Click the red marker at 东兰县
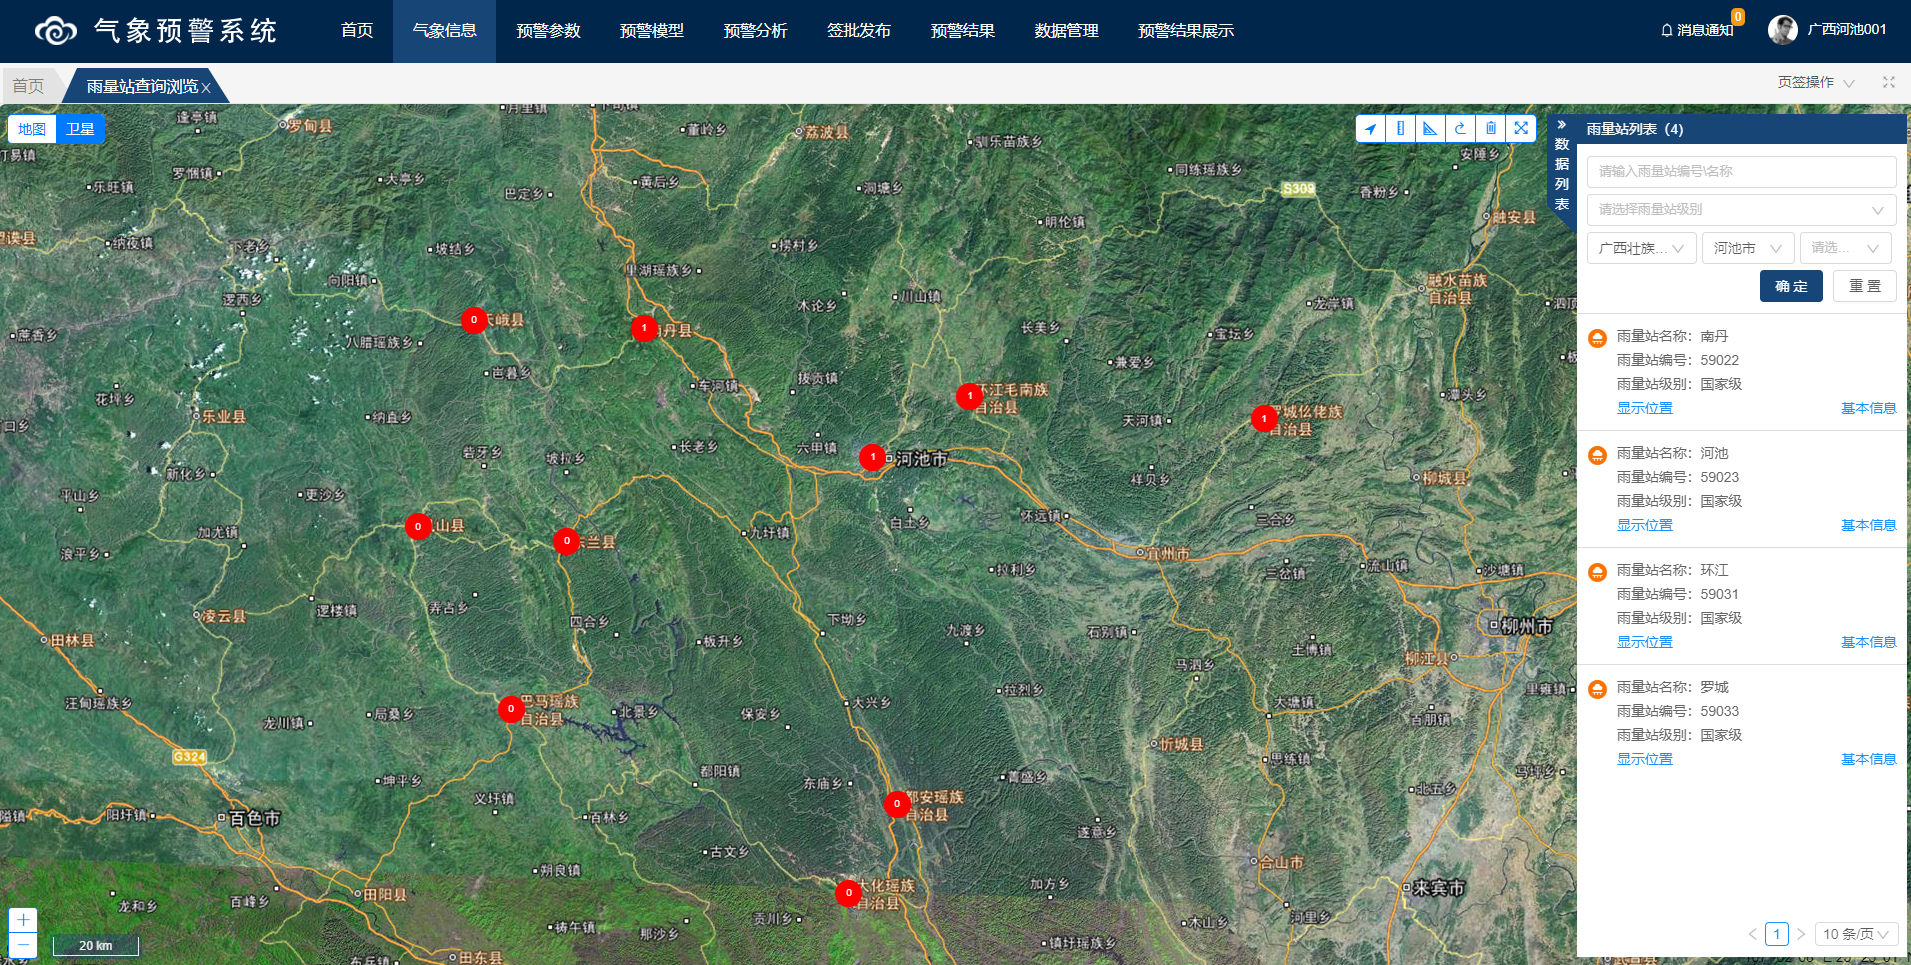Image resolution: width=1911 pixels, height=965 pixels. (567, 541)
